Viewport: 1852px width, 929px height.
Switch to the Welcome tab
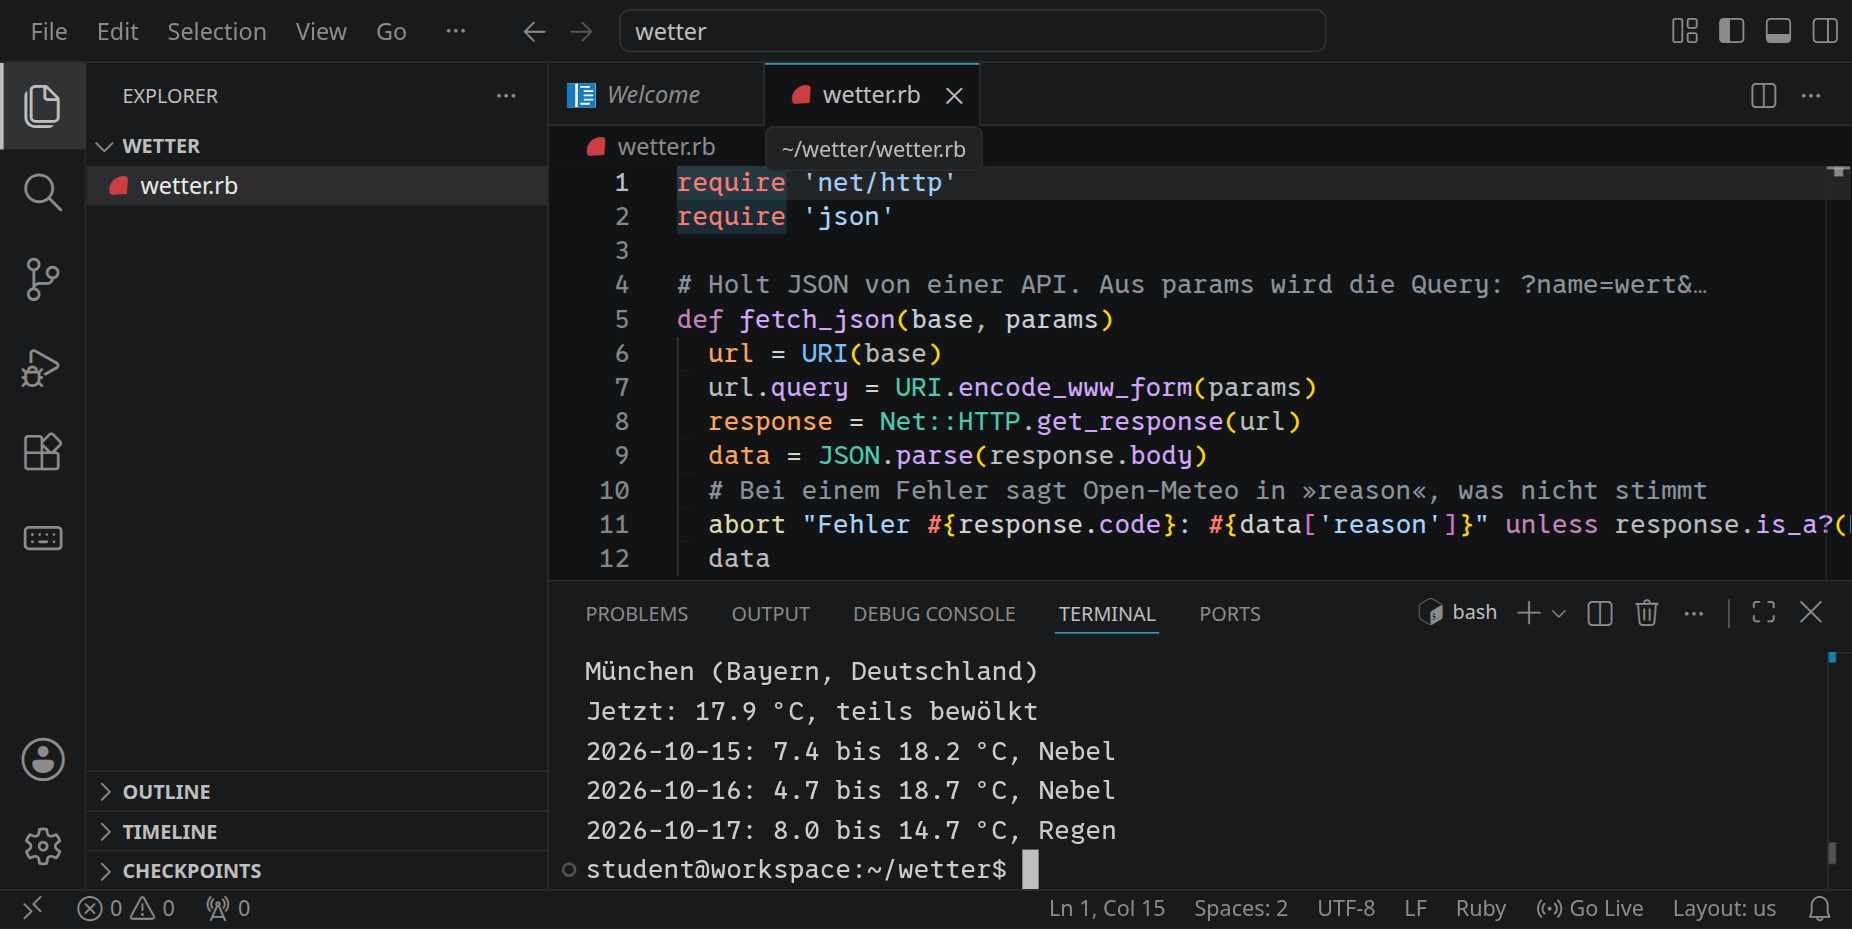click(x=657, y=95)
